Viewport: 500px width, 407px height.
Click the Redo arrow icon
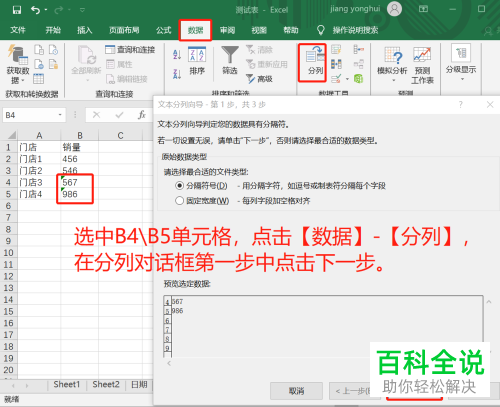pos(59,10)
